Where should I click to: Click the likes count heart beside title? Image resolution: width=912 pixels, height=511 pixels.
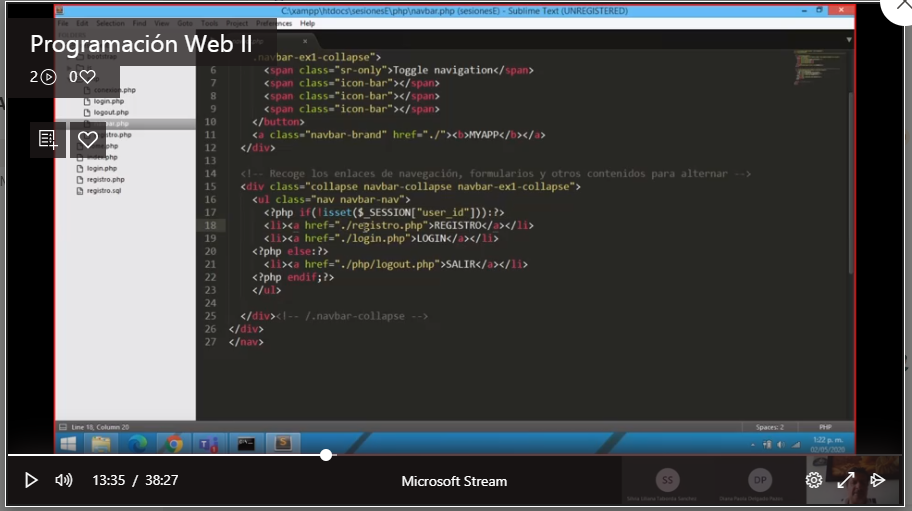[x=88, y=77]
